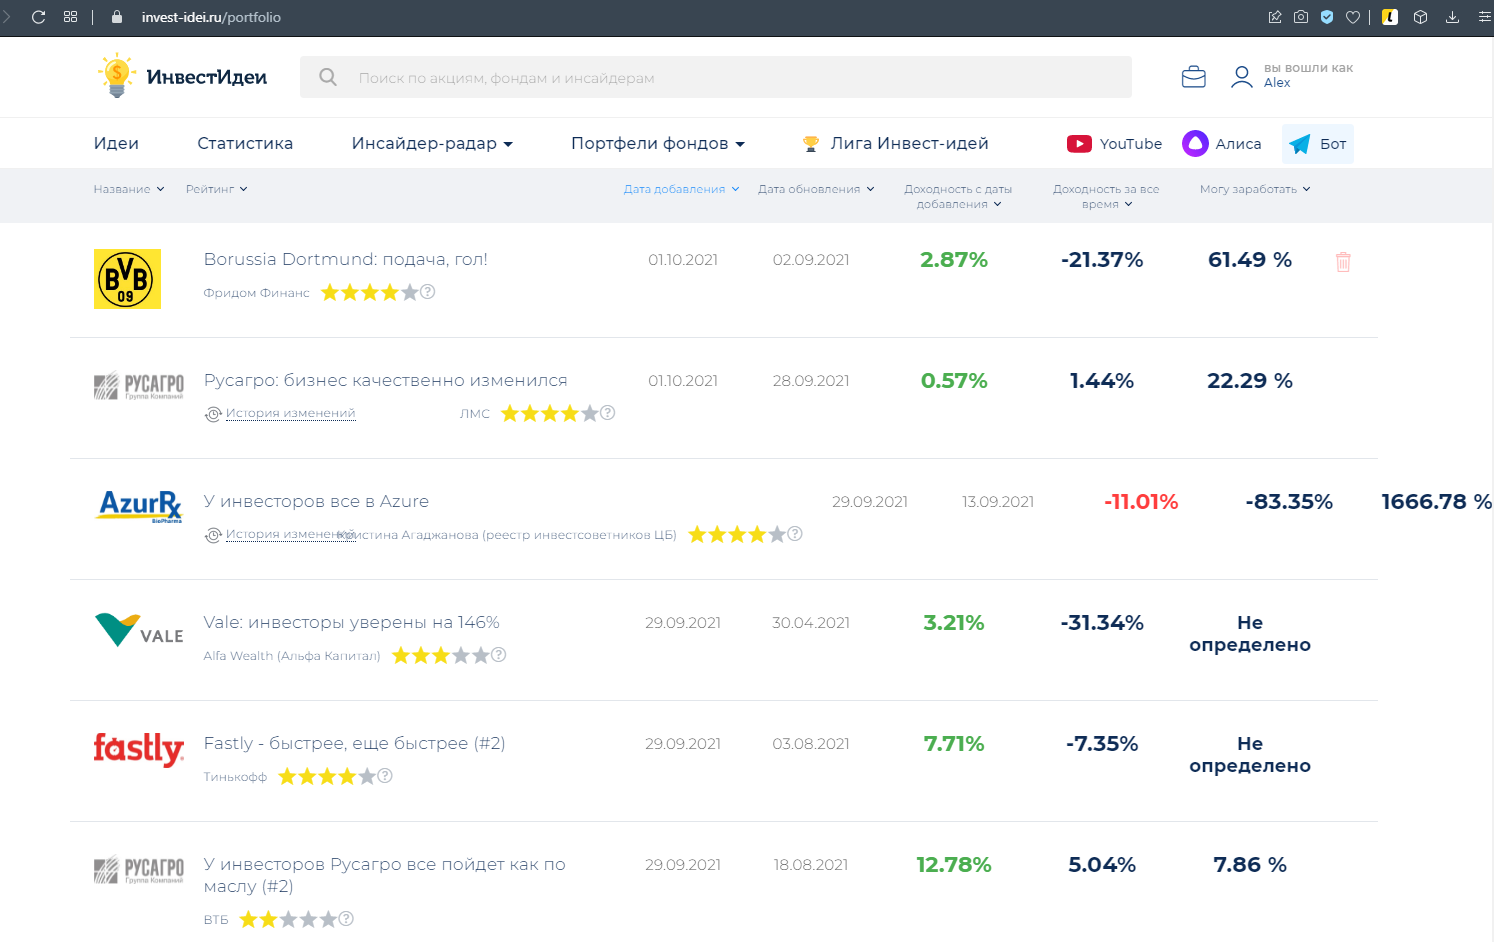Sort by Название column

pos(129,189)
